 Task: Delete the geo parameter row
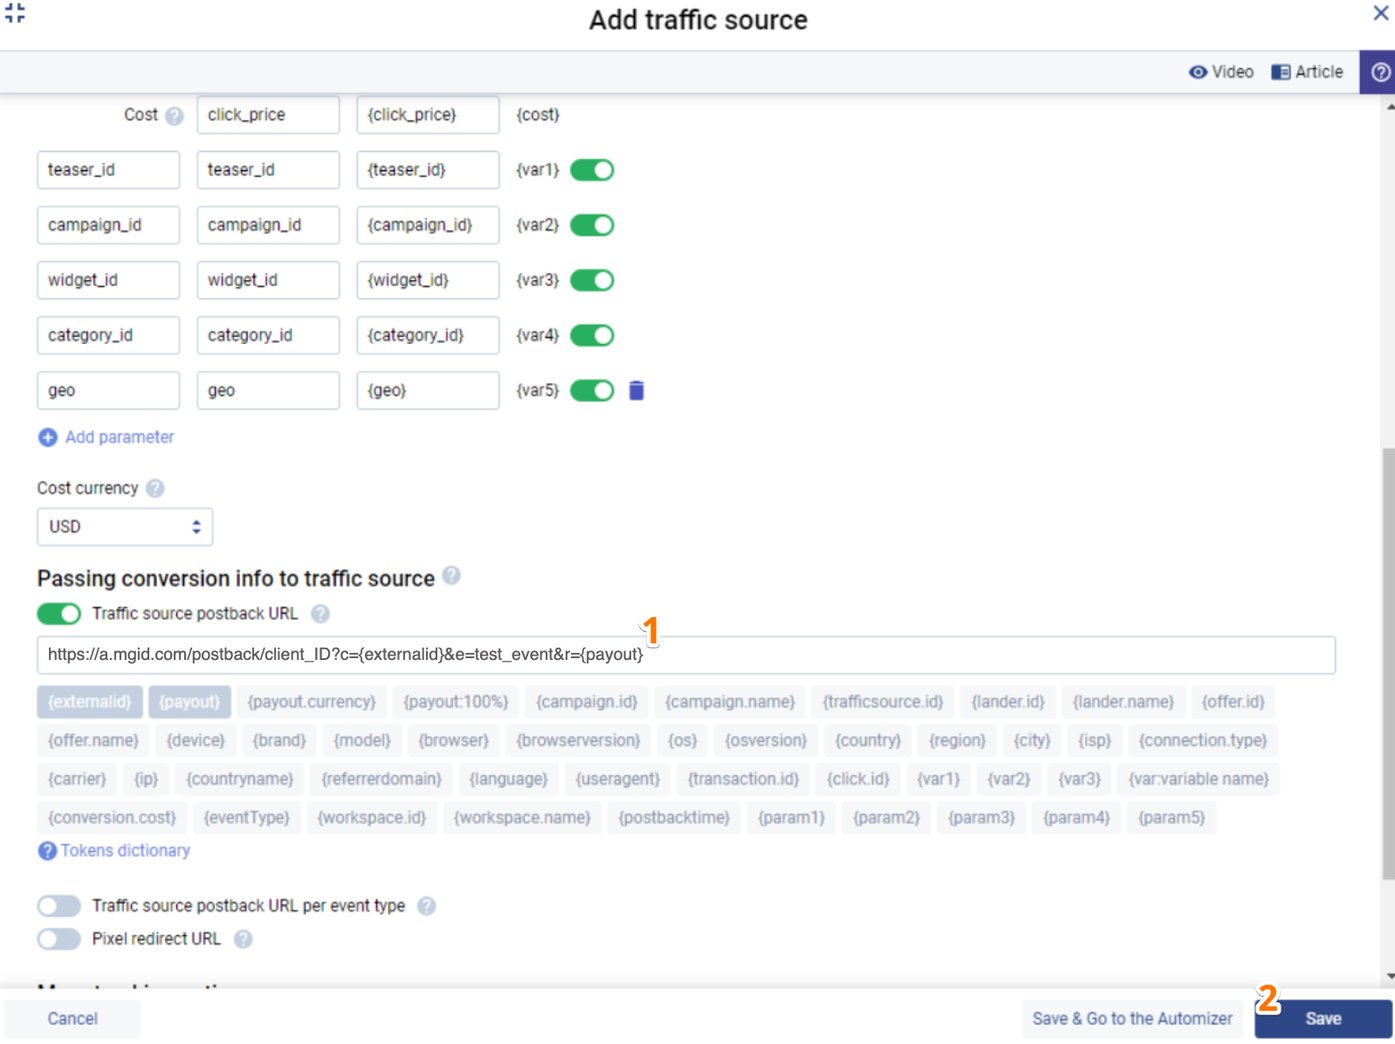[637, 390]
